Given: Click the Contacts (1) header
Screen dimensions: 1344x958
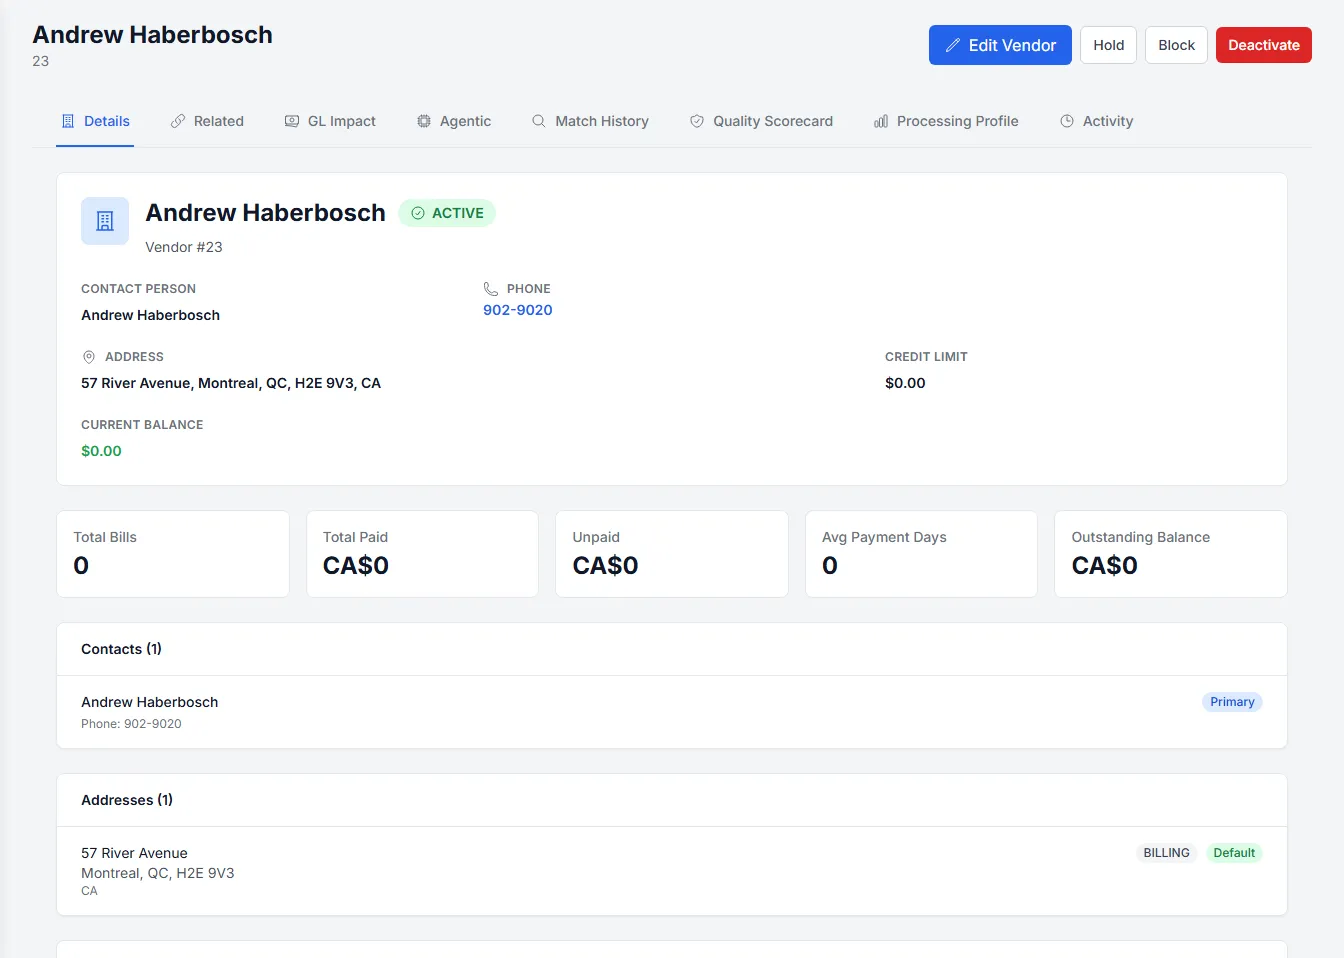Looking at the screenshot, I should point(121,649).
